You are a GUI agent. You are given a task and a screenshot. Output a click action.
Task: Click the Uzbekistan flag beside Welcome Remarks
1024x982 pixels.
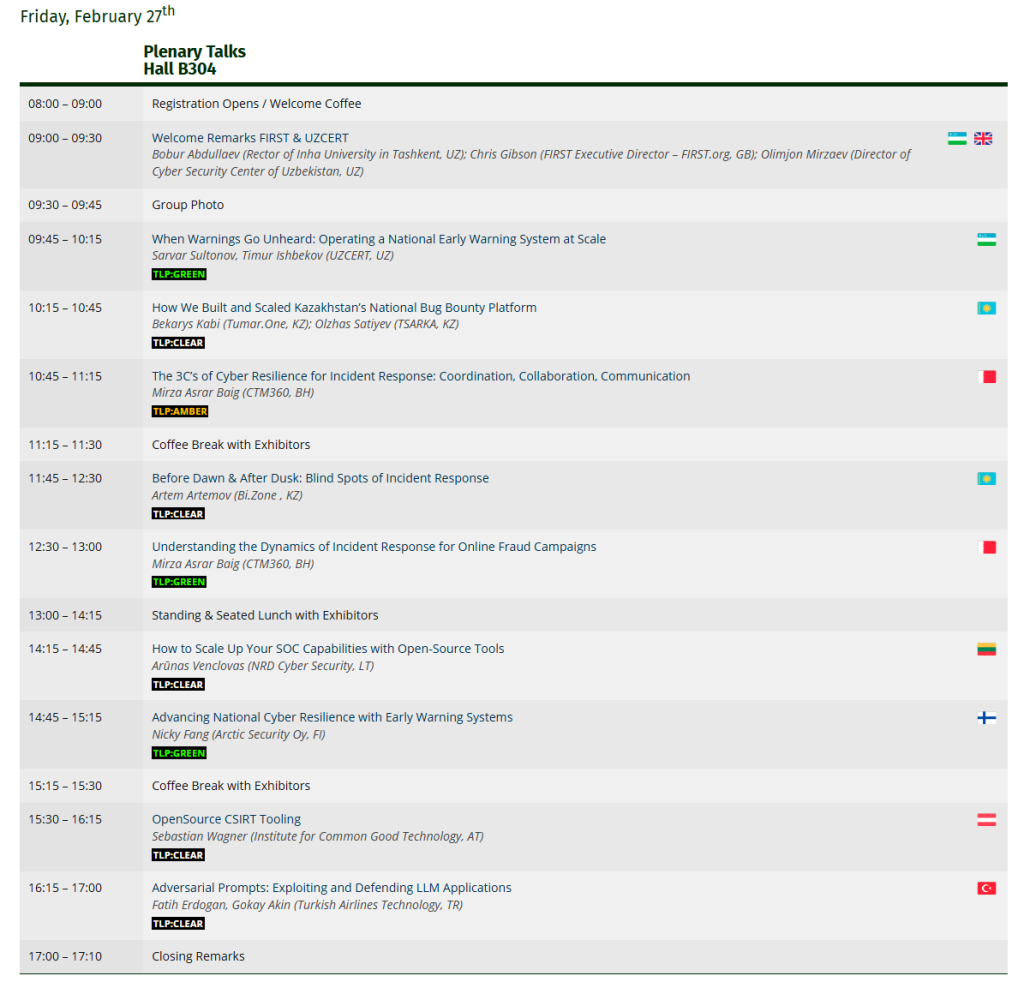[x=957, y=139]
